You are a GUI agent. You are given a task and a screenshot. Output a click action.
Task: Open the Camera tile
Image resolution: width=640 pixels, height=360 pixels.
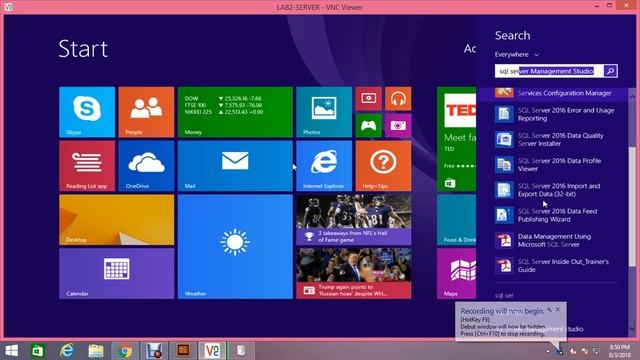pyautogui.click(x=398, y=125)
